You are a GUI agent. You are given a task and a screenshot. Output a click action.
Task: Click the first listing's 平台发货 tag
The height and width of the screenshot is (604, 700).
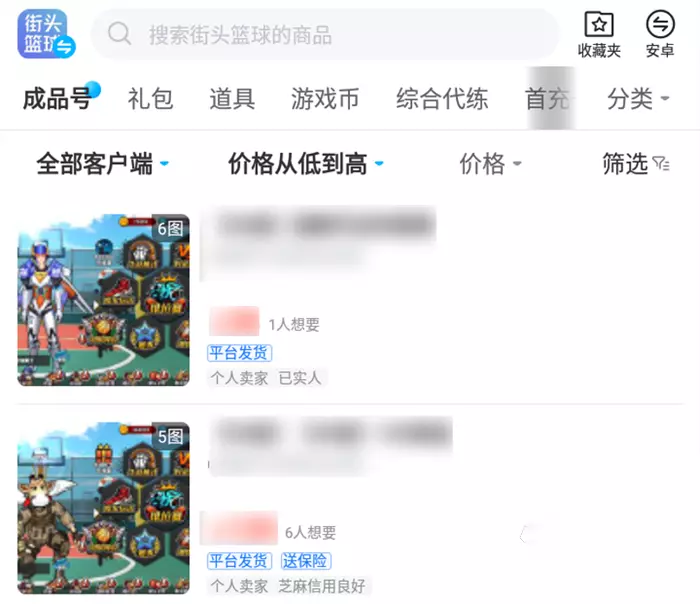click(x=239, y=353)
